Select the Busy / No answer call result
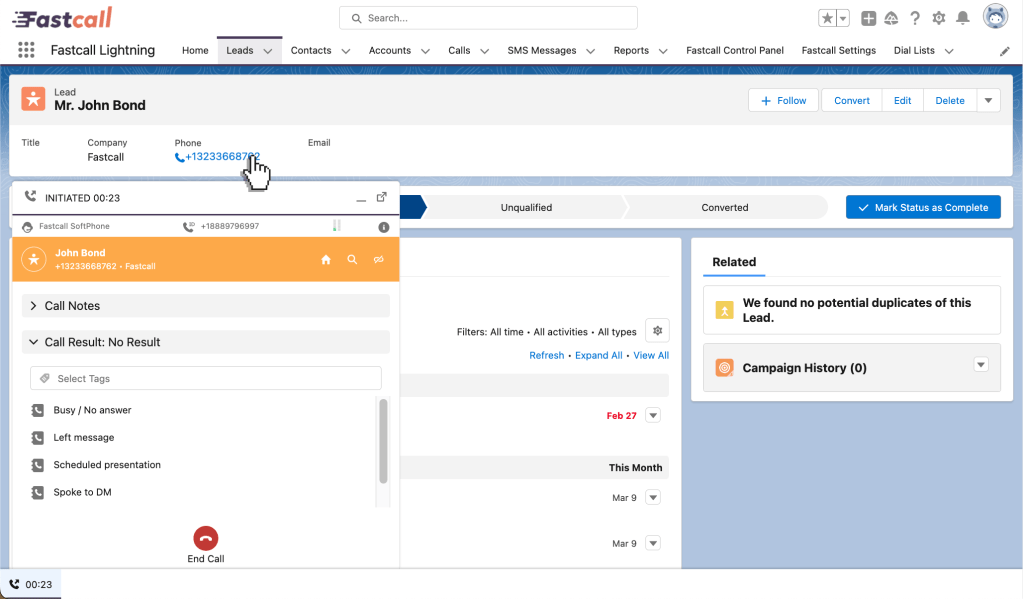Image resolution: width=1023 pixels, height=599 pixels. tap(92, 410)
